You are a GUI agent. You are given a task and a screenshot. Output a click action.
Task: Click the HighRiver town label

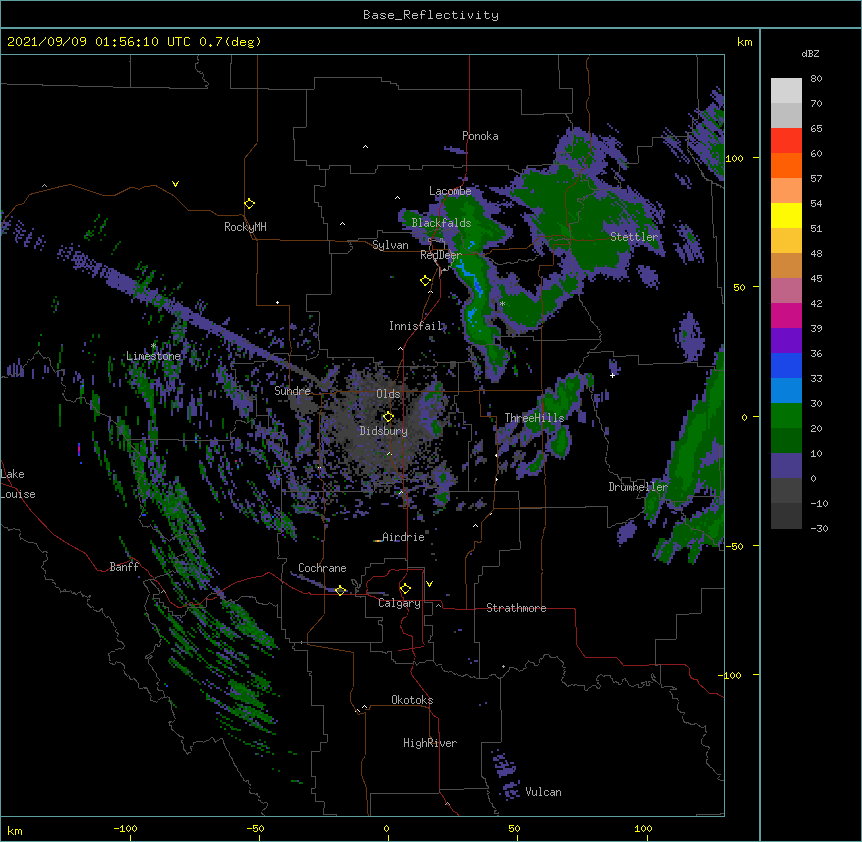(x=430, y=743)
